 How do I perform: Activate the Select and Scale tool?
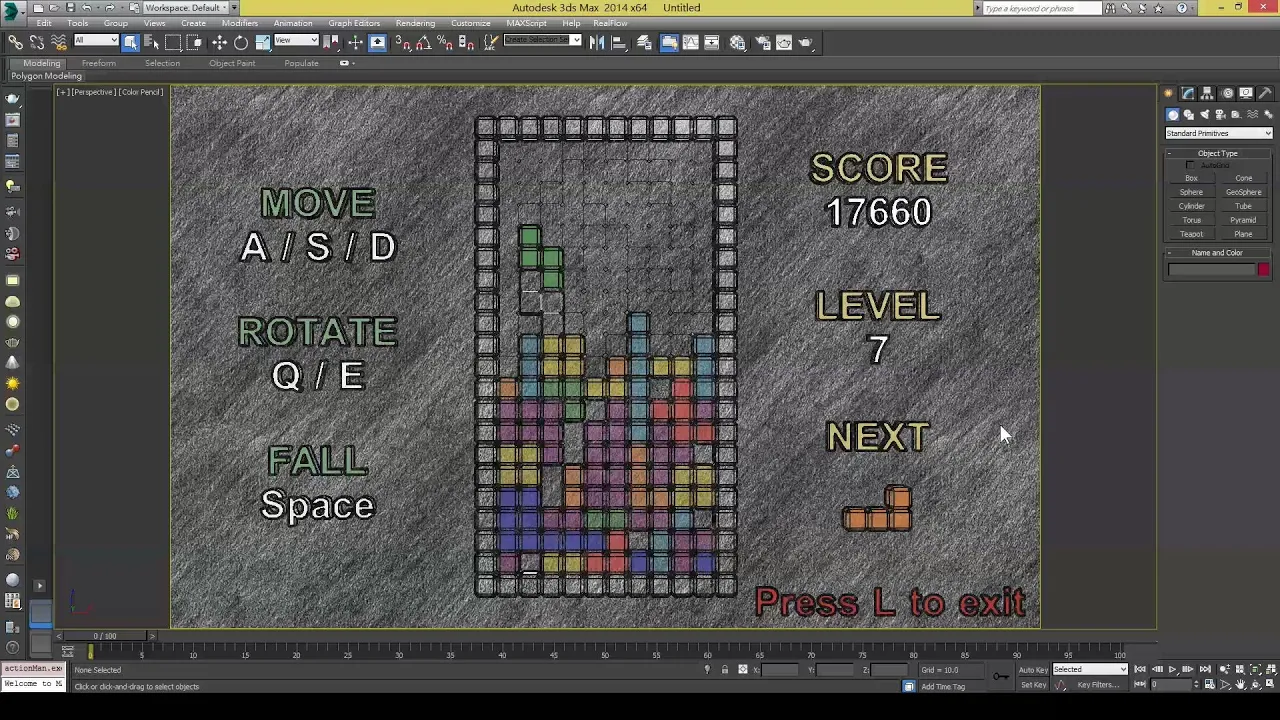pyautogui.click(x=262, y=42)
